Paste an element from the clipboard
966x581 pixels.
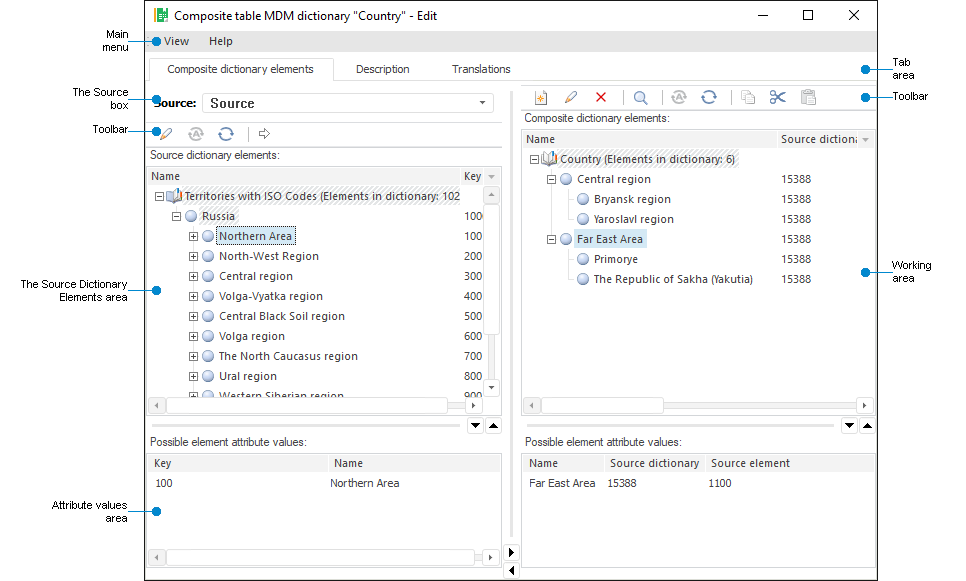(x=808, y=97)
